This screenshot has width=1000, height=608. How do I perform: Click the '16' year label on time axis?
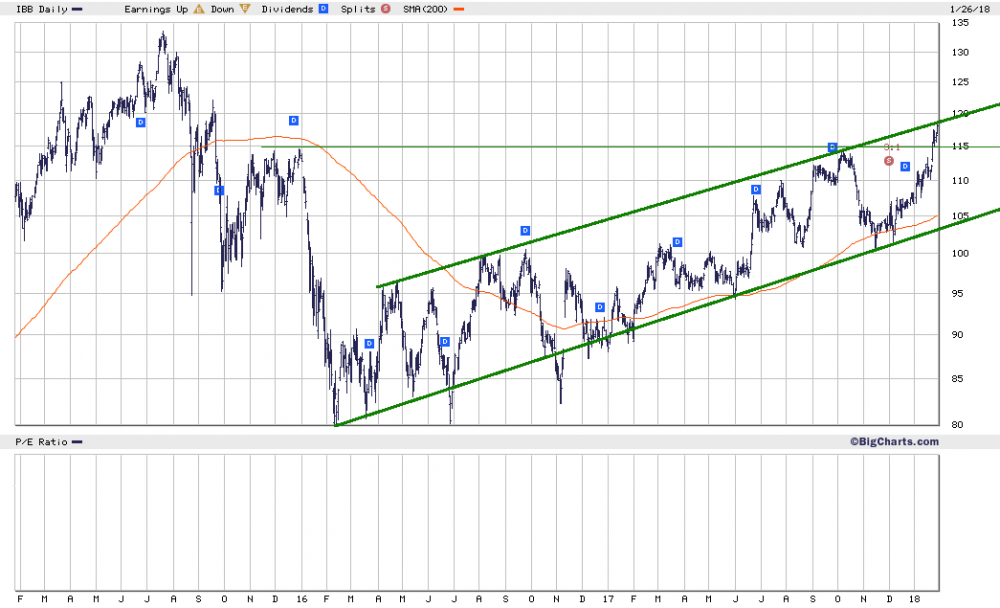pyautogui.click(x=302, y=598)
